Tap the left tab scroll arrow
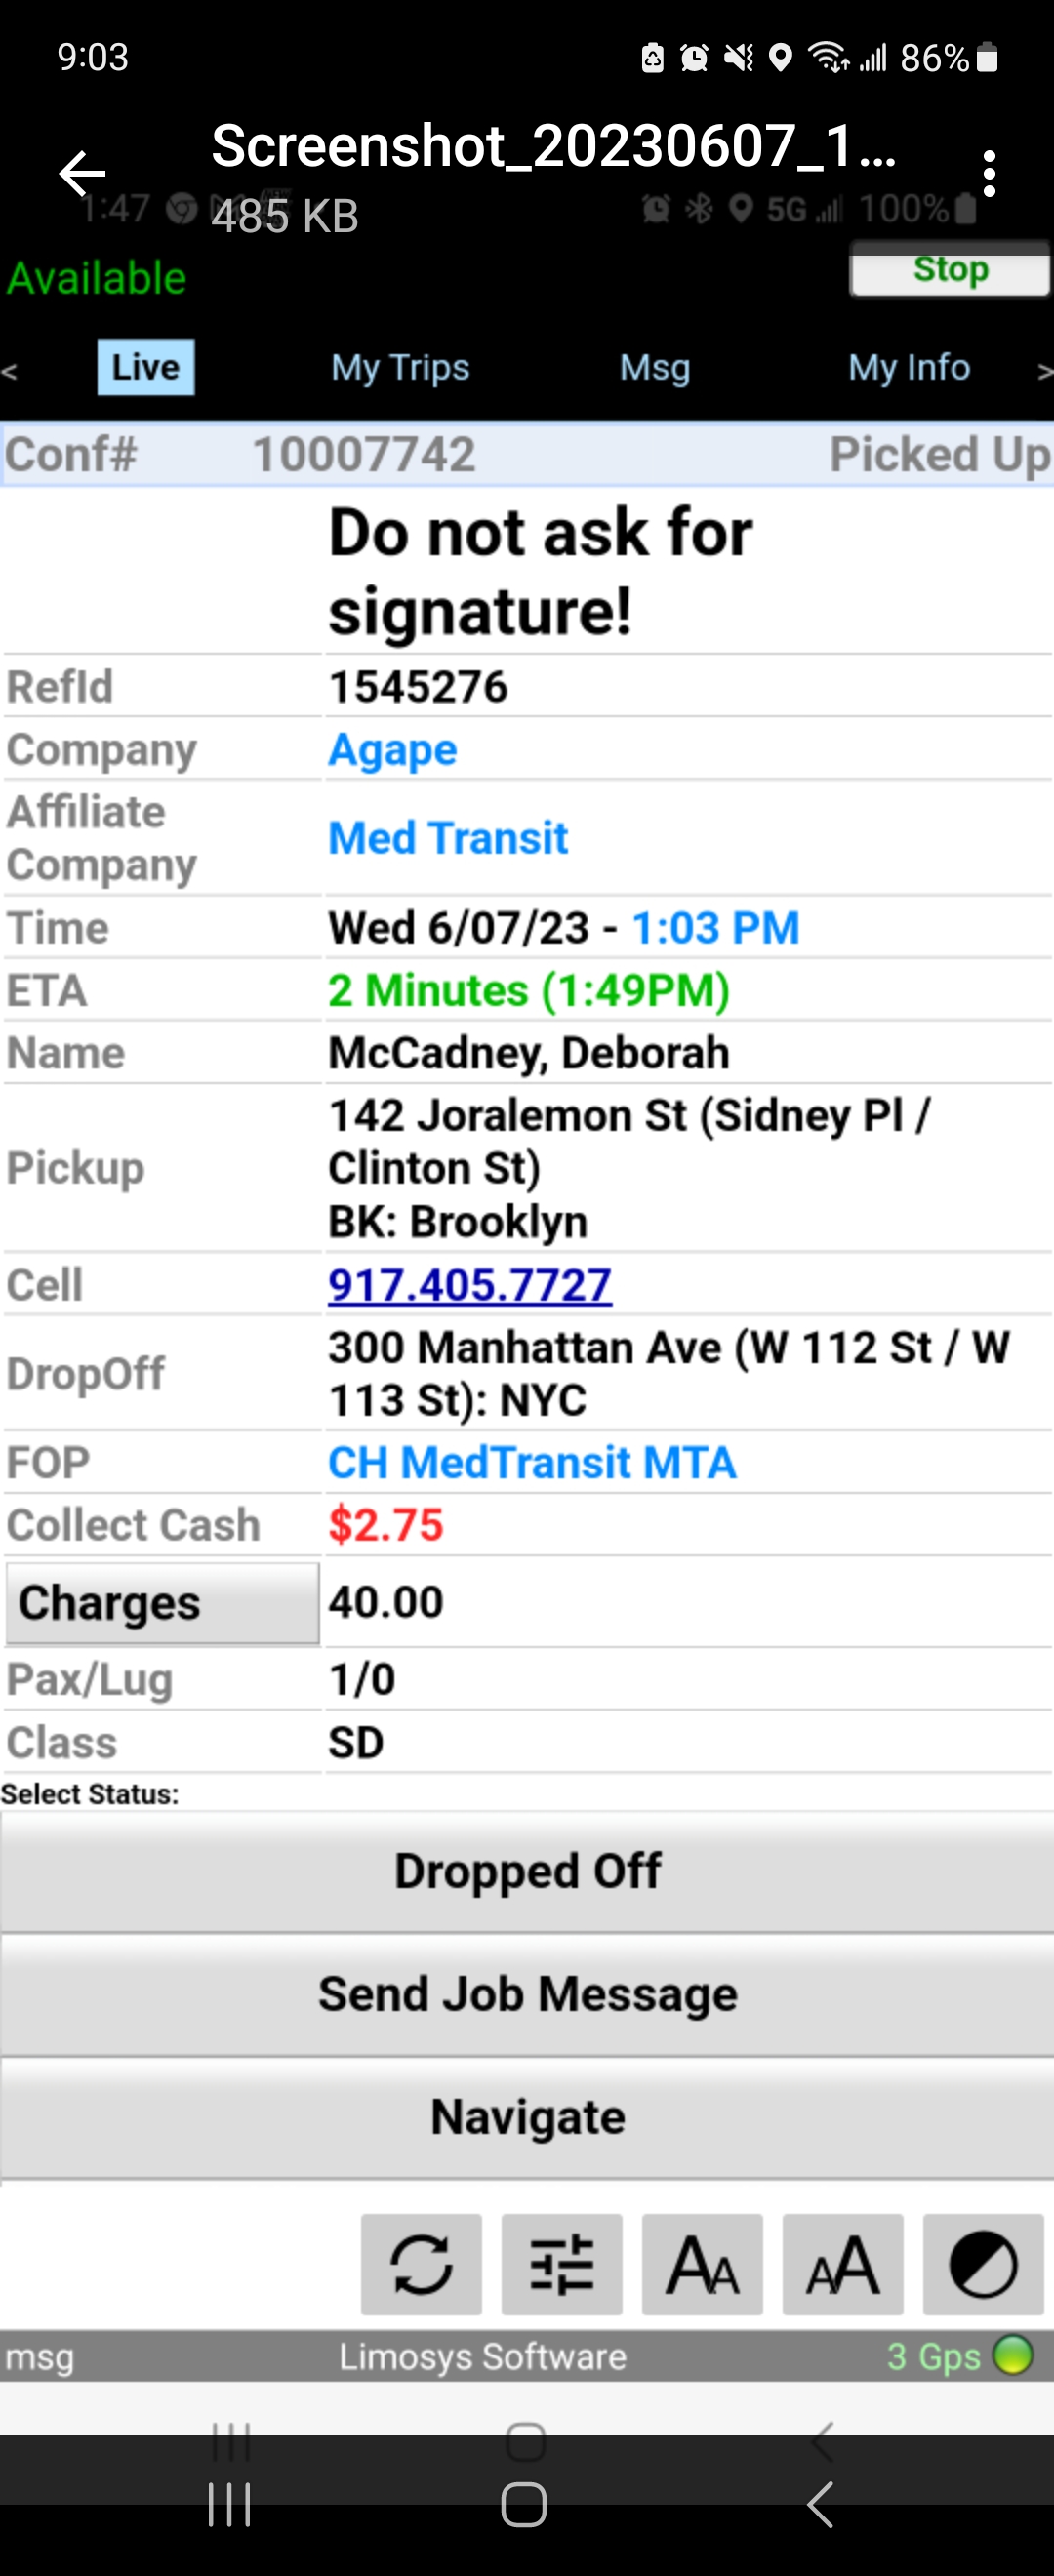This screenshot has width=1054, height=2576. [x=9, y=371]
